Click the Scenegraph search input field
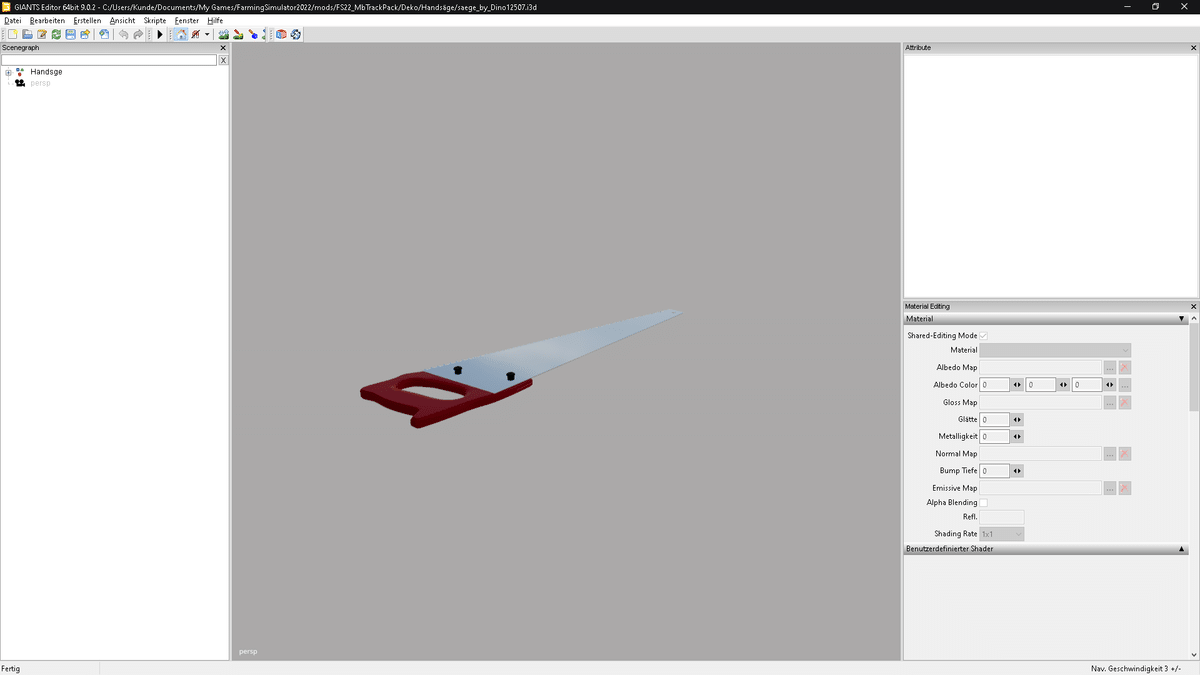 [109, 60]
